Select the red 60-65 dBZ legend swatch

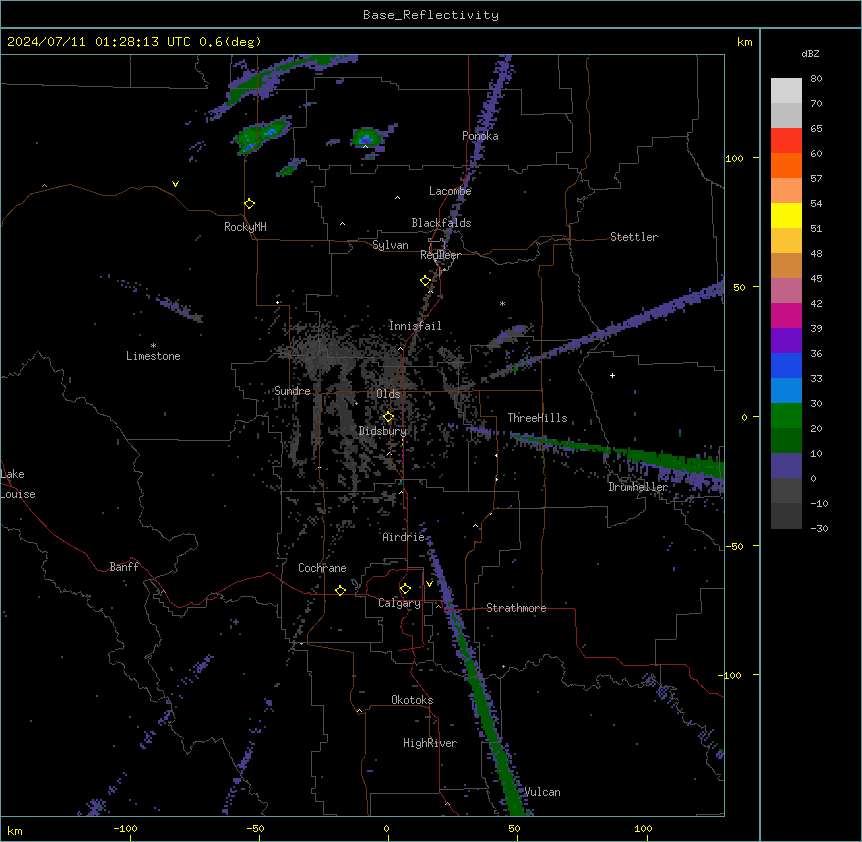click(786, 140)
